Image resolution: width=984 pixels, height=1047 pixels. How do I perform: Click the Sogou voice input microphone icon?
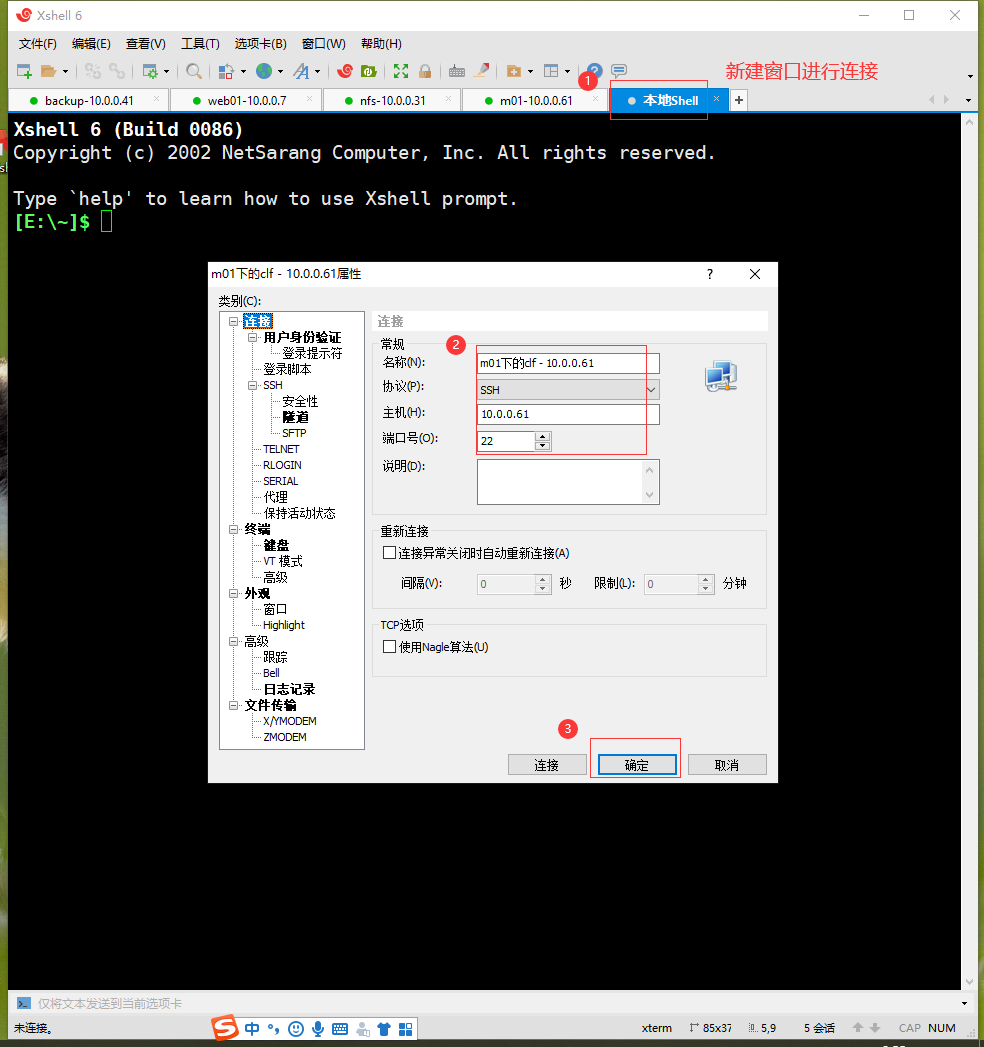[318, 1028]
